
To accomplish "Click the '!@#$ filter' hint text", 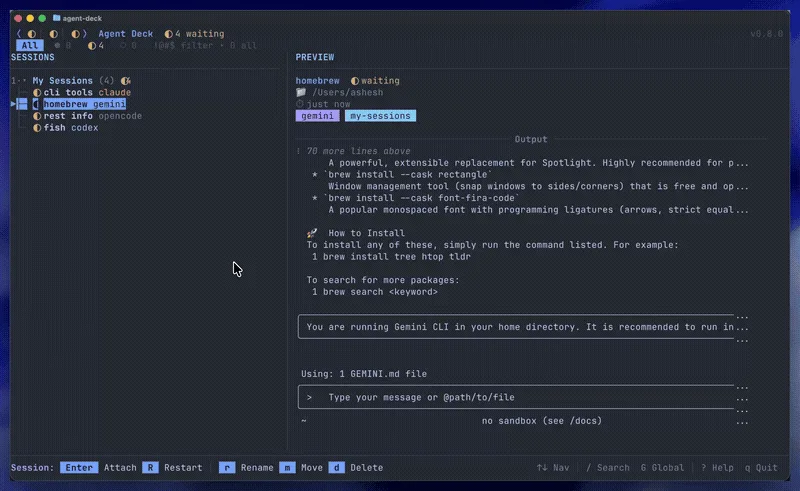I will tap(183, 45).
